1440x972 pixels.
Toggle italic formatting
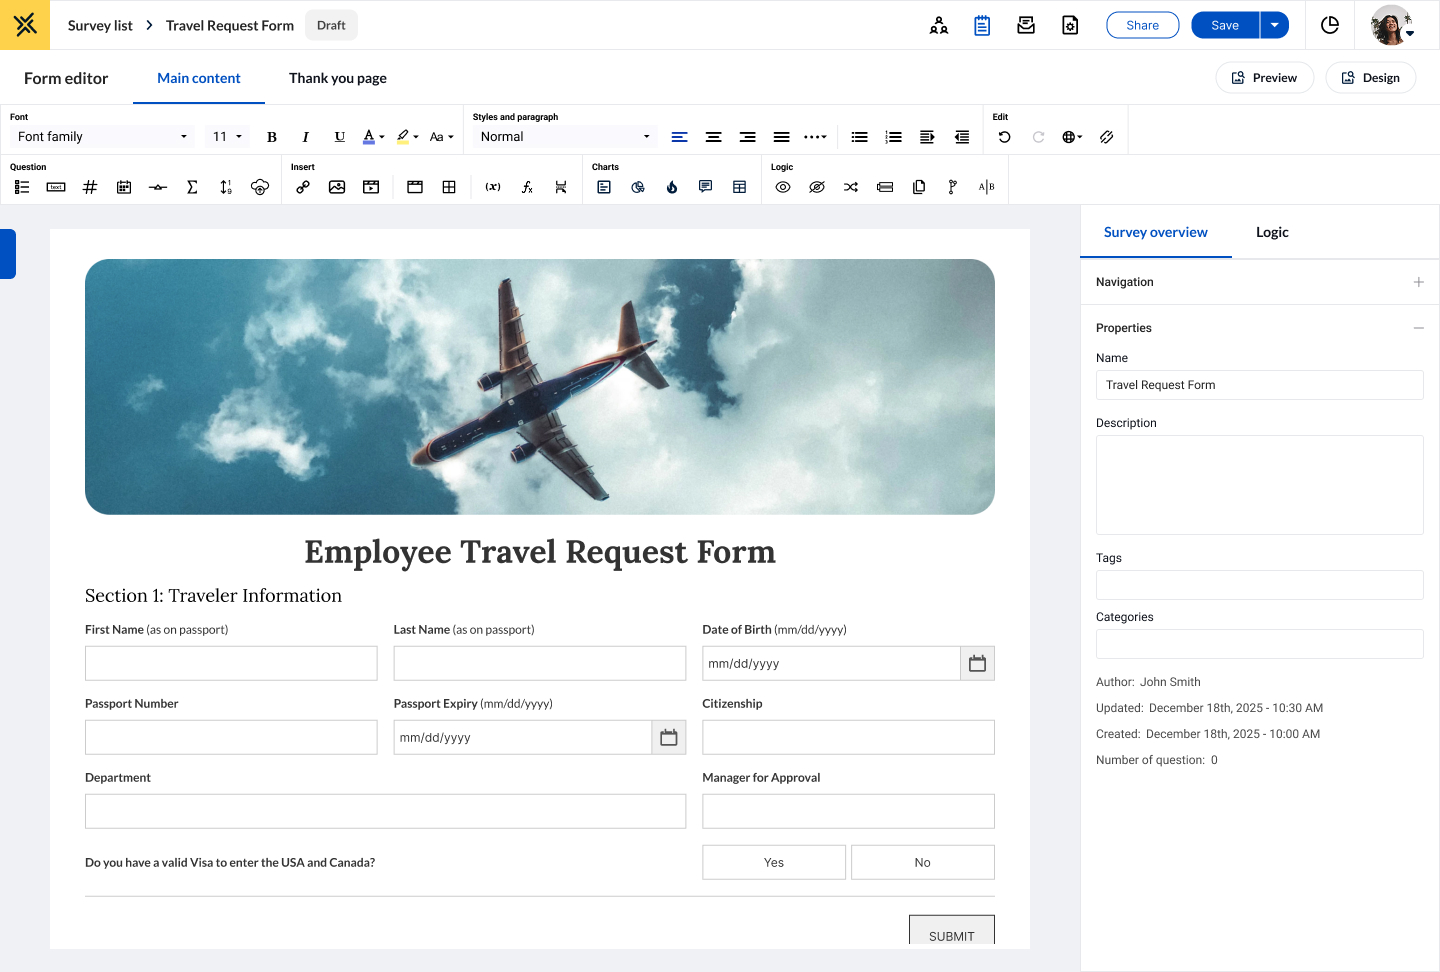306,137
